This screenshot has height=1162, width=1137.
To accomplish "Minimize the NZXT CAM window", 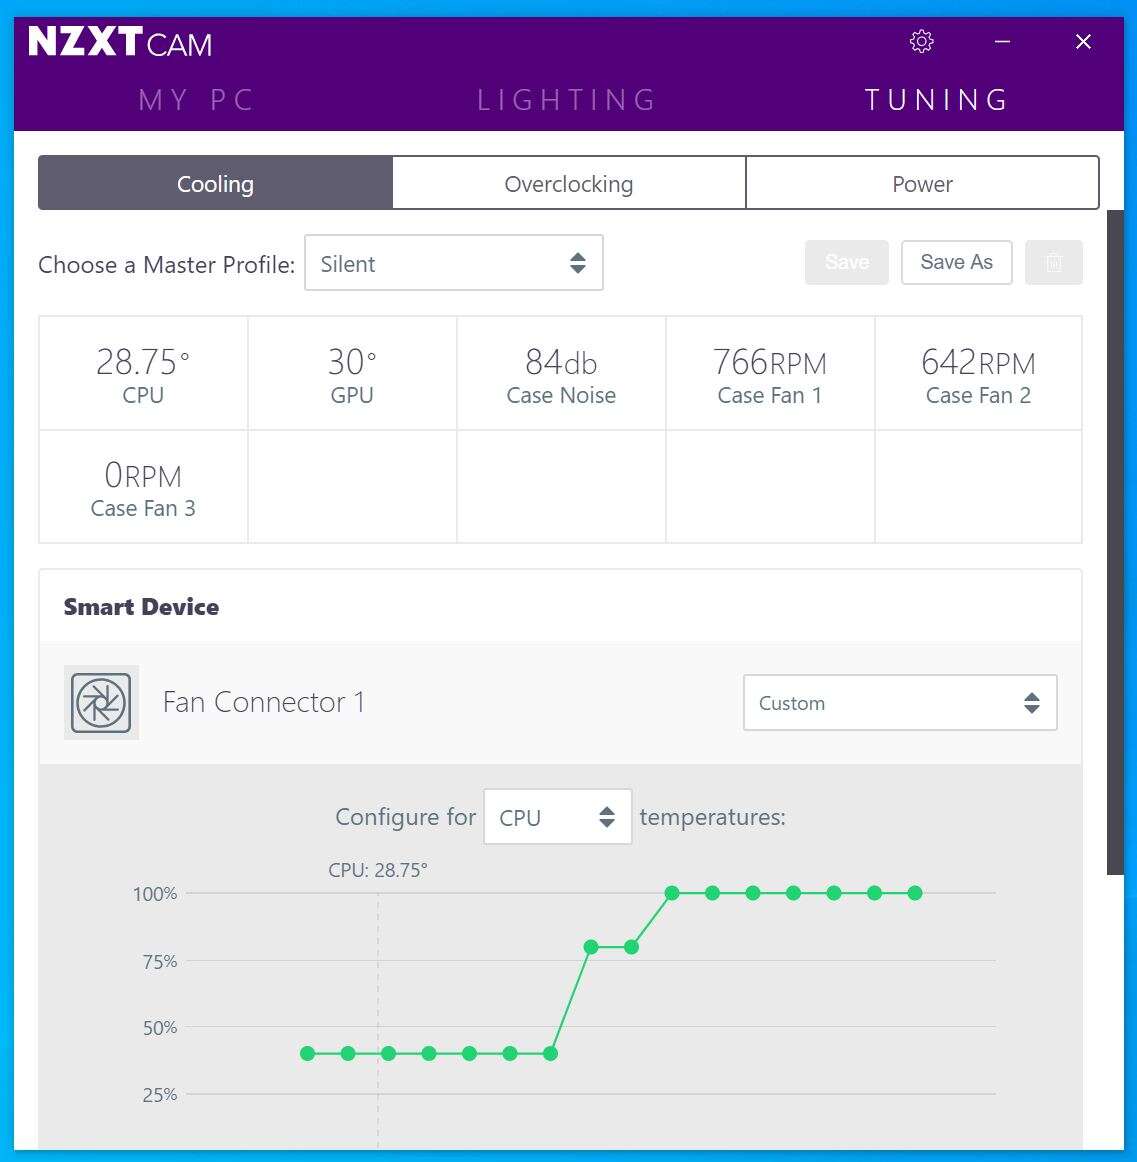I will 1002,42.
